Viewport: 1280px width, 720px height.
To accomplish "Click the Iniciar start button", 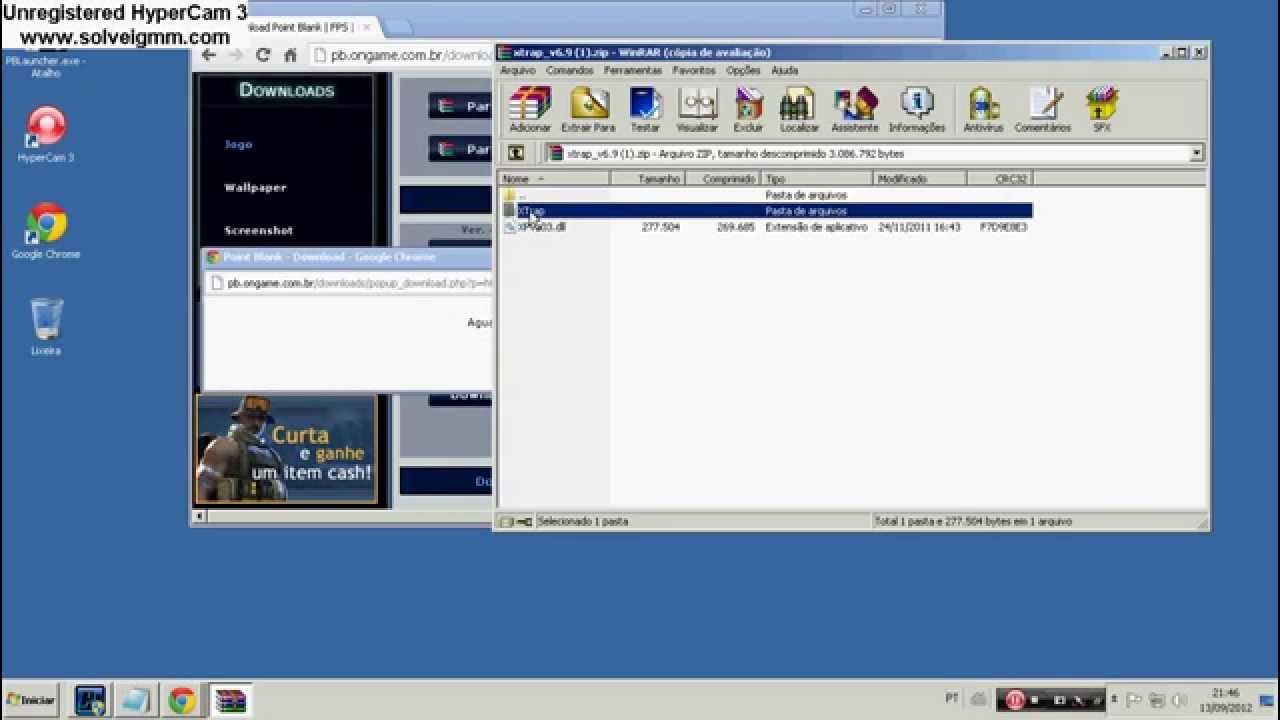I will point(30,700).
